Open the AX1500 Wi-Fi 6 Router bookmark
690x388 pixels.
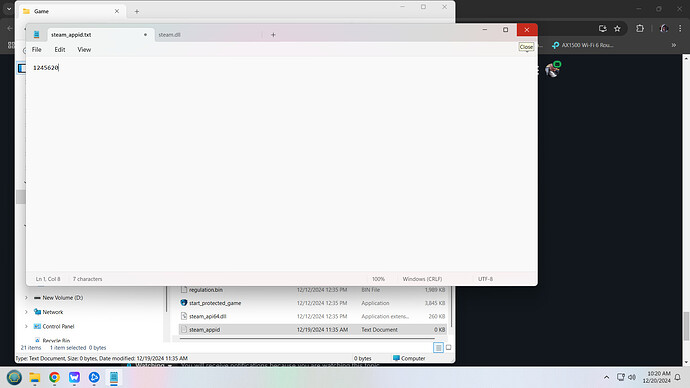[x=583, y=45]
